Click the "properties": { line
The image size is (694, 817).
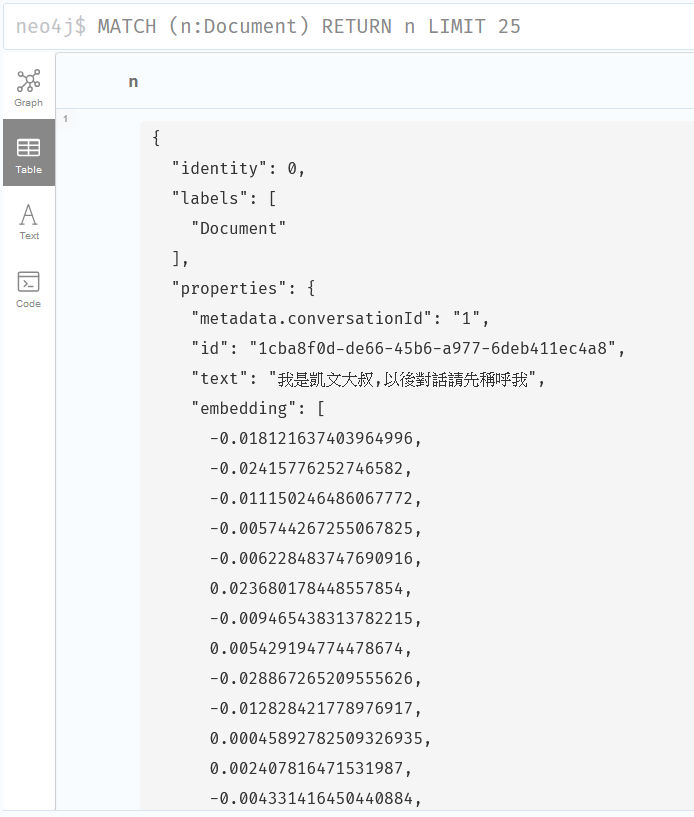[x=243, y=288]
